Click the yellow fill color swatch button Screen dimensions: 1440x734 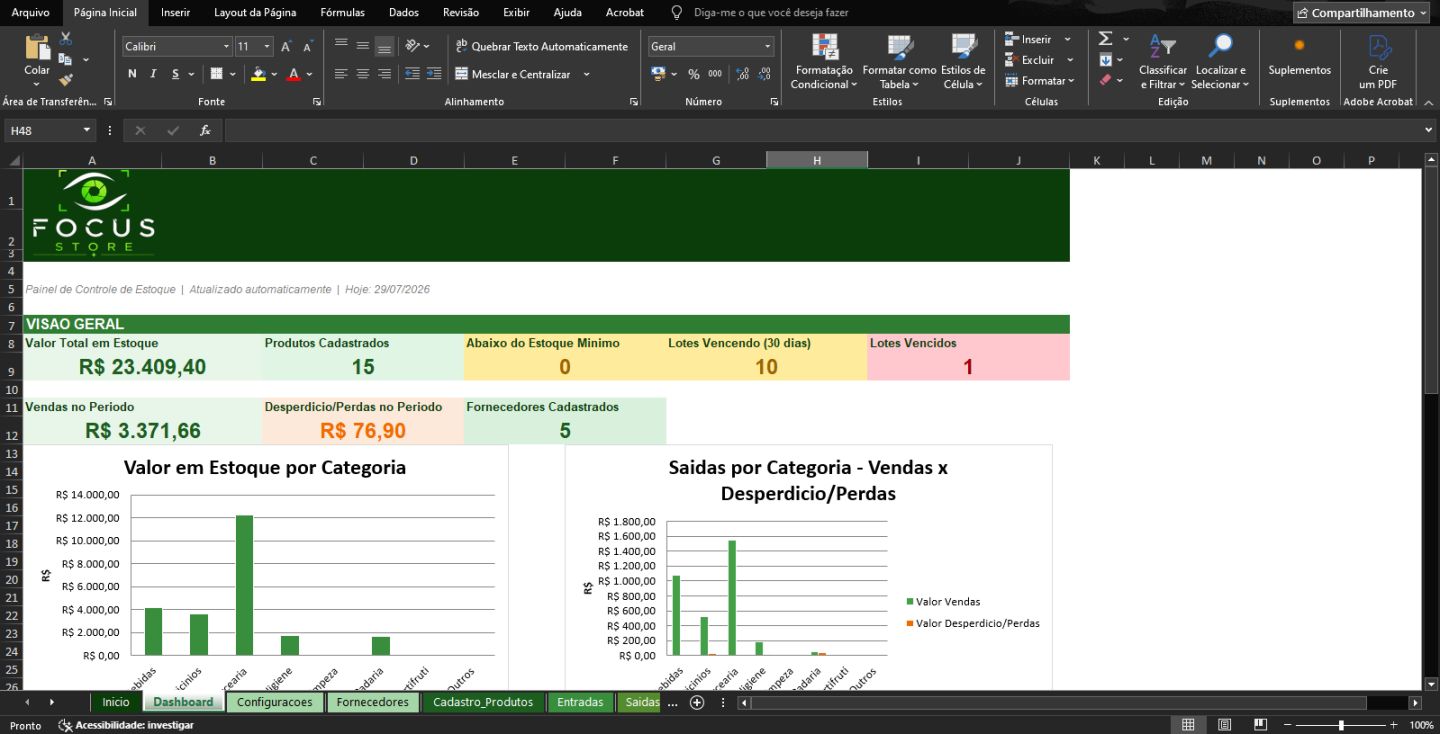coord(258,74)
